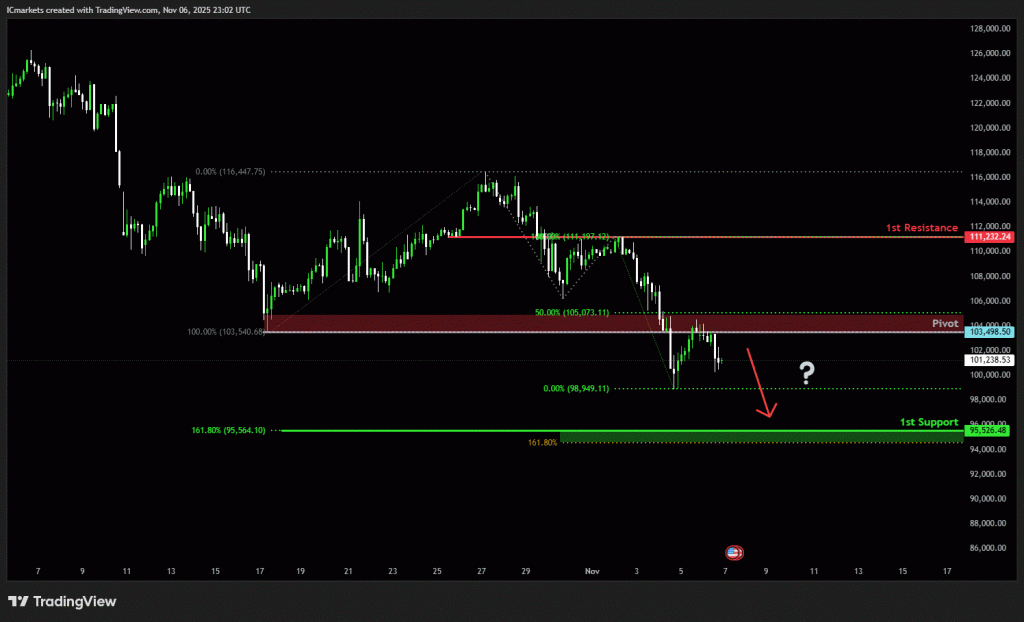Click the red 111,232.24 price tag
This screenshot has height=622, width=1024.
[990, 237]
